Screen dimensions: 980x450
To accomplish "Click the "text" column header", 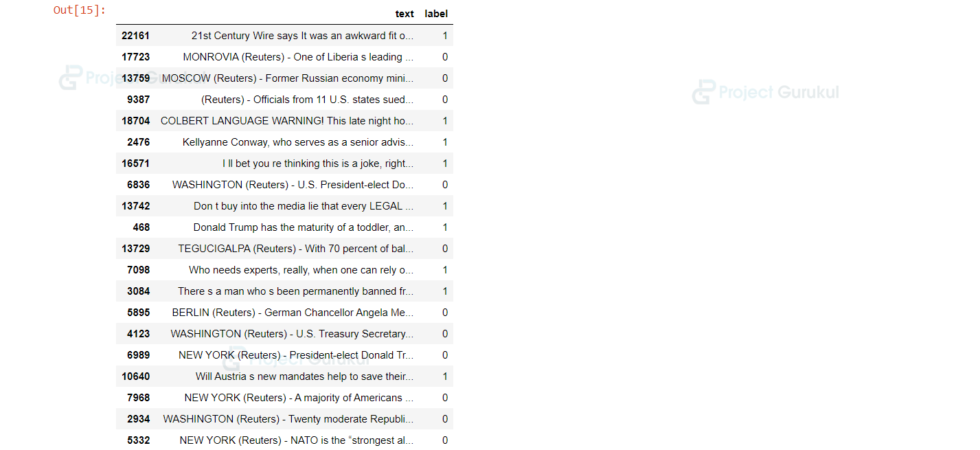I will coord(404,14).
